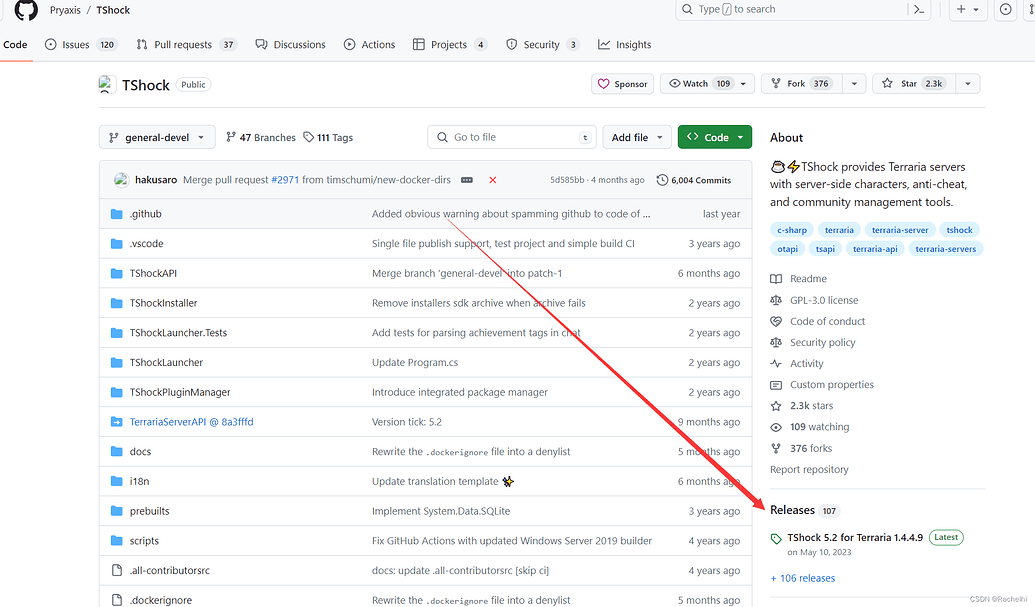
Task: Click the hakusaro avatar
Action: [x=121, y=180]
